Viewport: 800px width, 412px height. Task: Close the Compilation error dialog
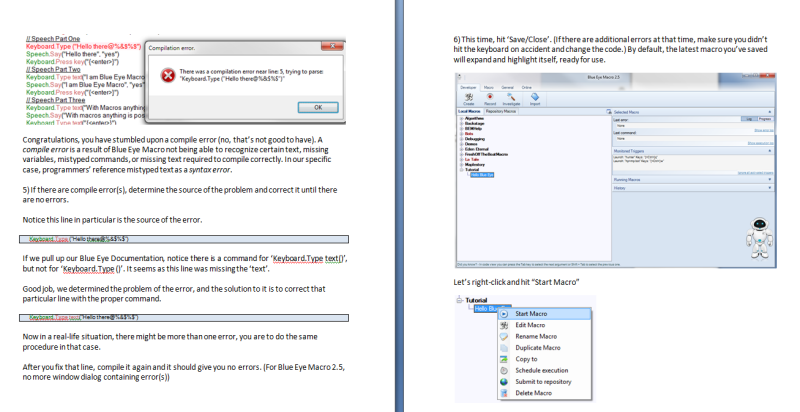point(332,46)
